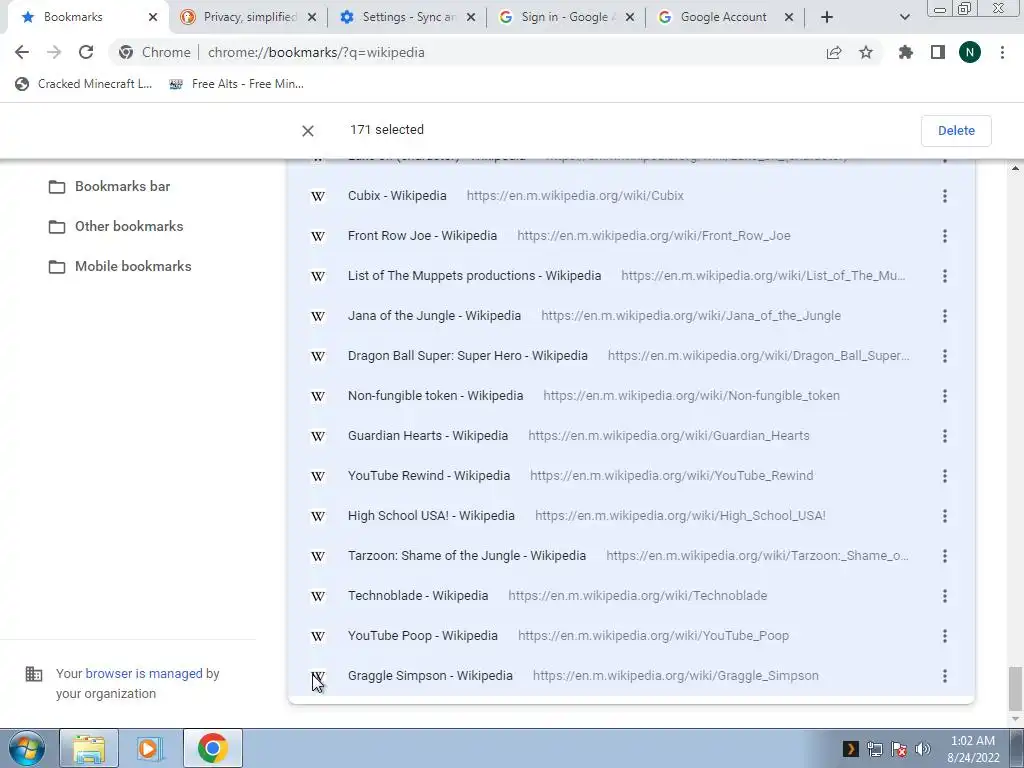The height and width of the screenshot is (768, 1024).
Task: Open more actions for Guardian Hearts
Action: point(944,436)
